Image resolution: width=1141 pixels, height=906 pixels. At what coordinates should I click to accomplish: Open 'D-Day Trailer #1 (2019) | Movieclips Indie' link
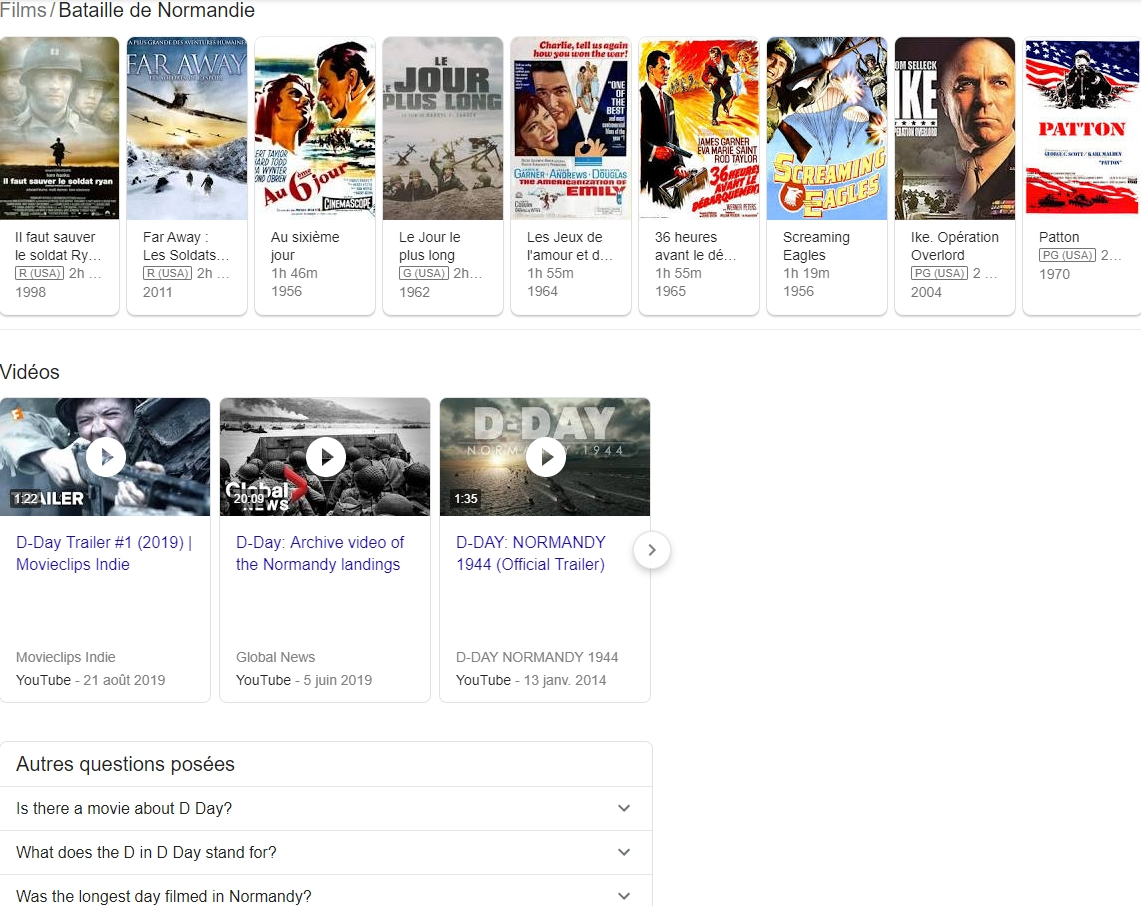(x=104, y=553)
